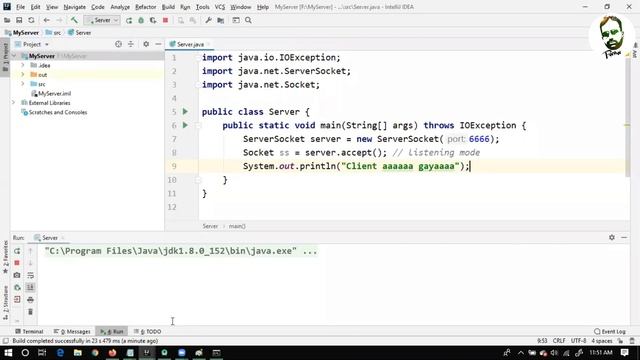This screenshot has width=640, height=360.
Task: Rerun Server in Run panel
Action: click(17, 251)
